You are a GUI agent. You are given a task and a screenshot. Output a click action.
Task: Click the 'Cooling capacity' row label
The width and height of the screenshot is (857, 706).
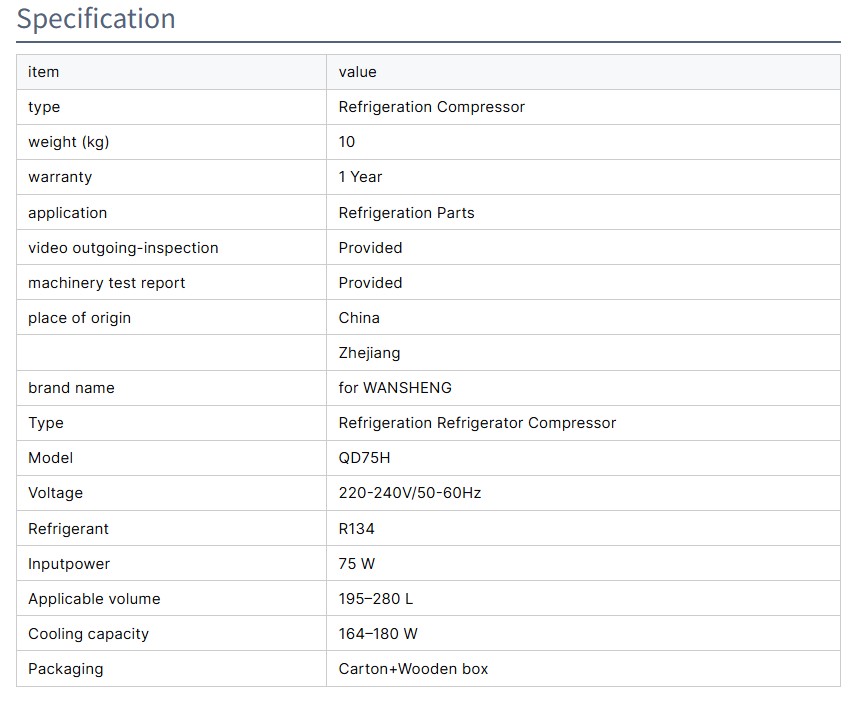88,634
